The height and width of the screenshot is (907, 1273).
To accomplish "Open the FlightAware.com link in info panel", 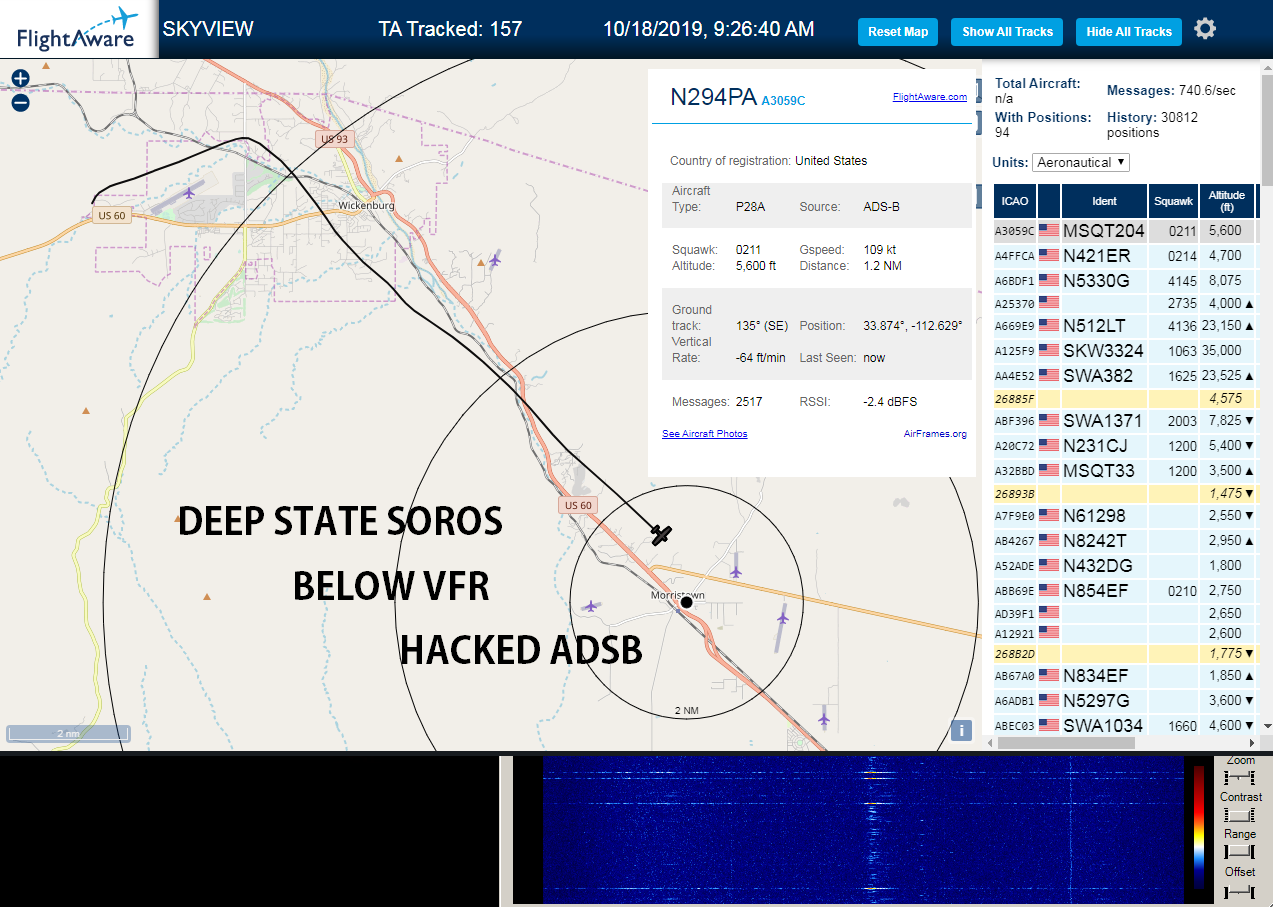I will [930, 97].
